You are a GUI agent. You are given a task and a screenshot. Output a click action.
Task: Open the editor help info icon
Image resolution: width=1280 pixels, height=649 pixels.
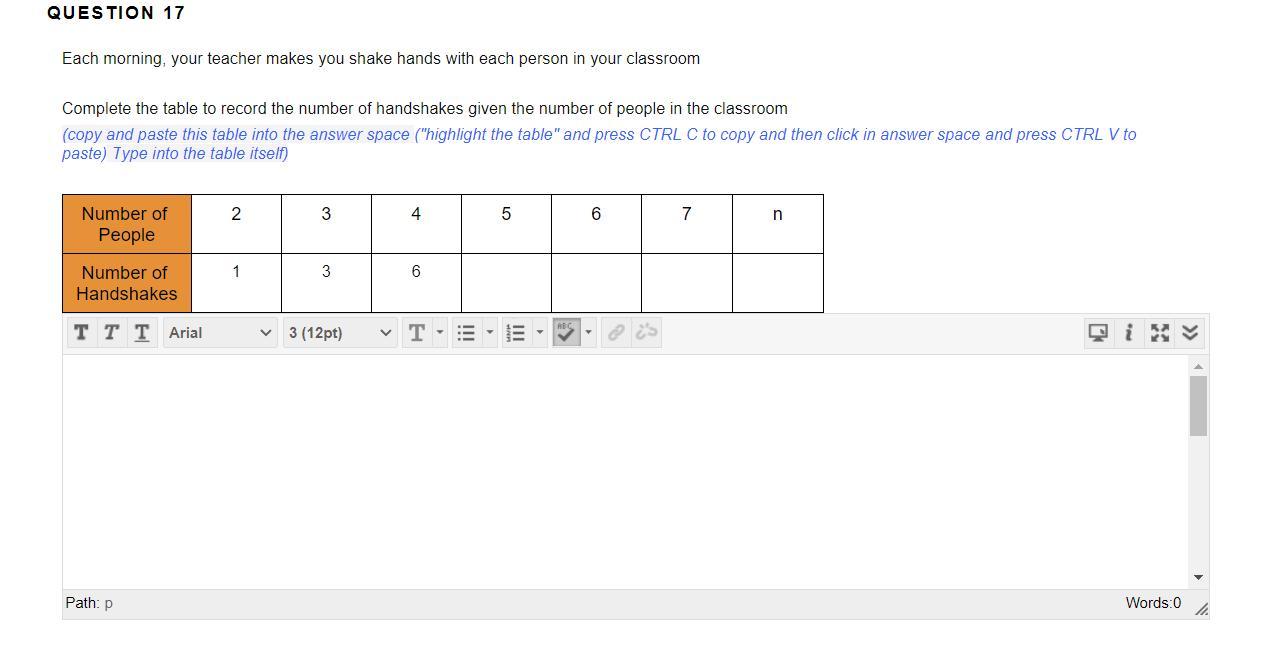tap(1128, 333)
